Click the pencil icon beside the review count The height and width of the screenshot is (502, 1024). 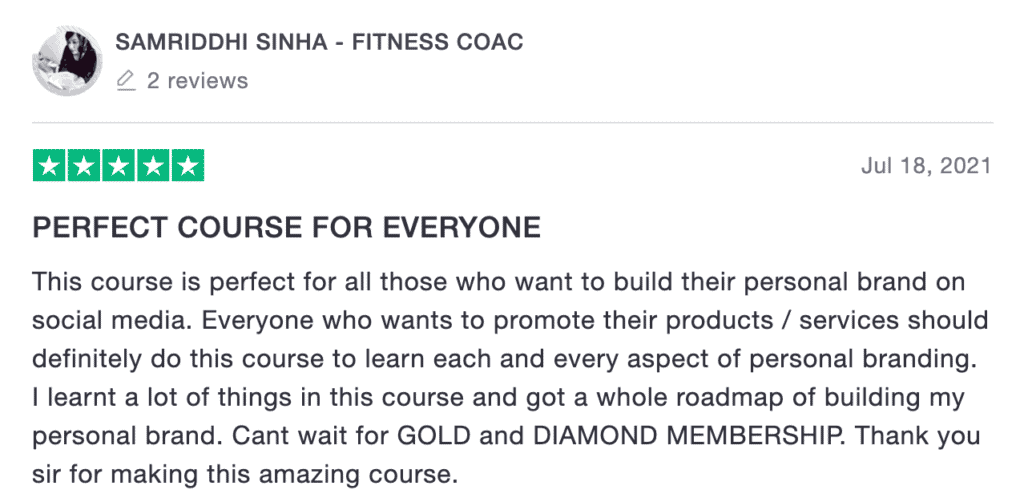[x=125, y=81]
